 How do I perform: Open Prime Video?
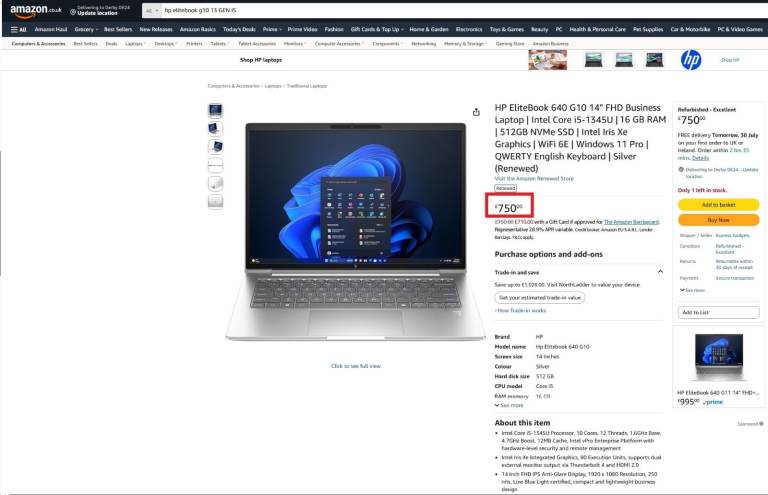tap(303, 29)
